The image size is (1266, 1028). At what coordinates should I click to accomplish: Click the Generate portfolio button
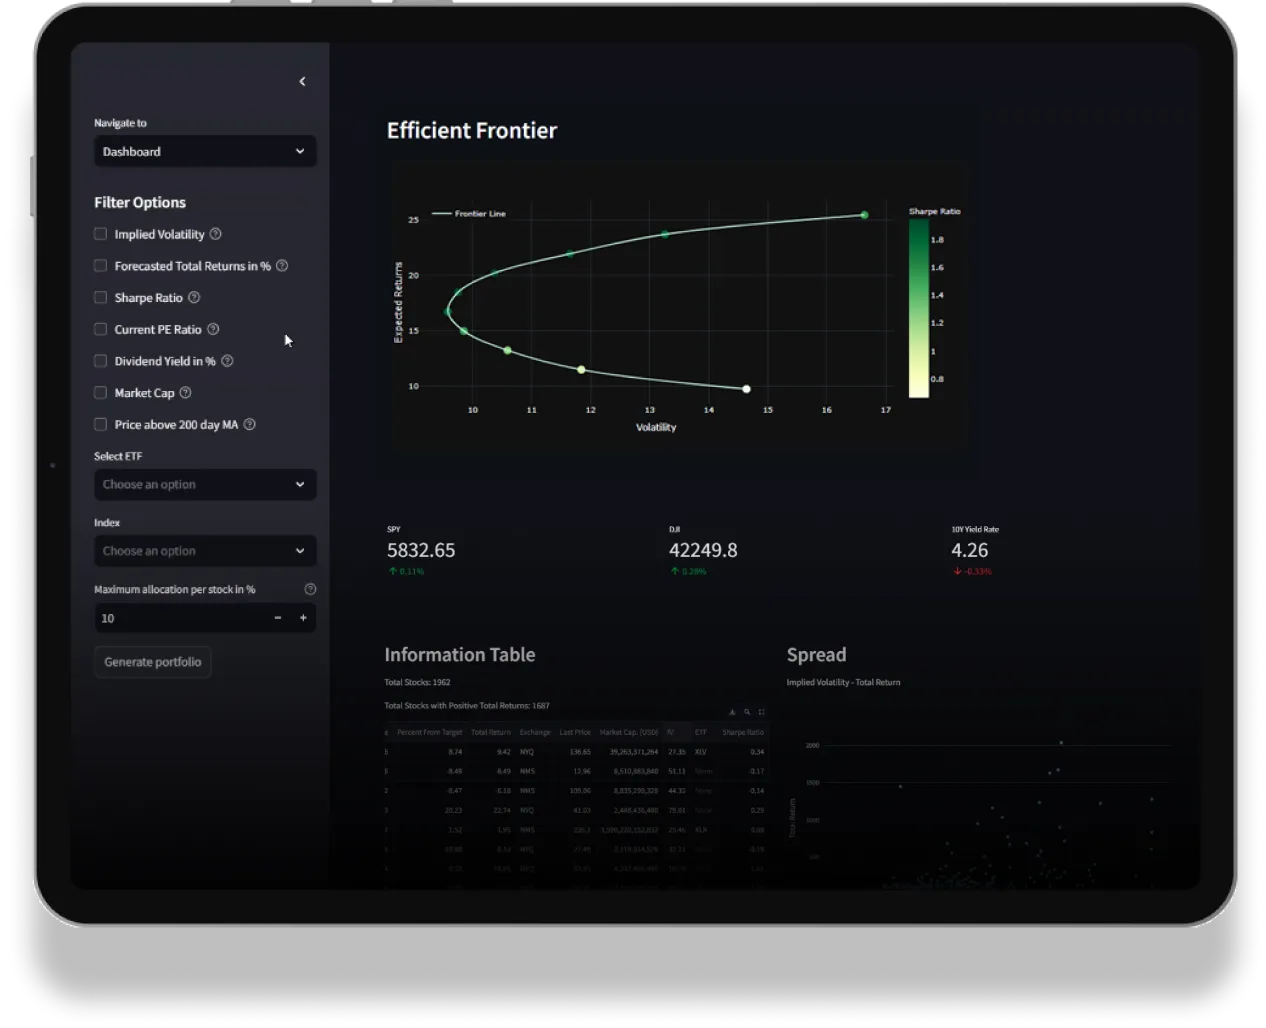[x=153, y=662]
